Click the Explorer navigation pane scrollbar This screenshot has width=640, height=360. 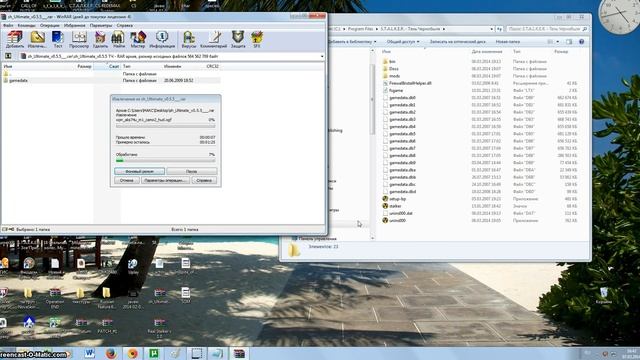[372, 100]
